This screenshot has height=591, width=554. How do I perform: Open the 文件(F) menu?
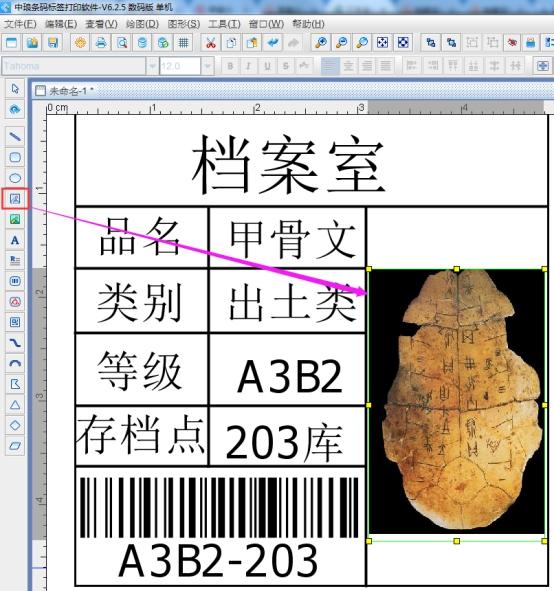point(20,24)
